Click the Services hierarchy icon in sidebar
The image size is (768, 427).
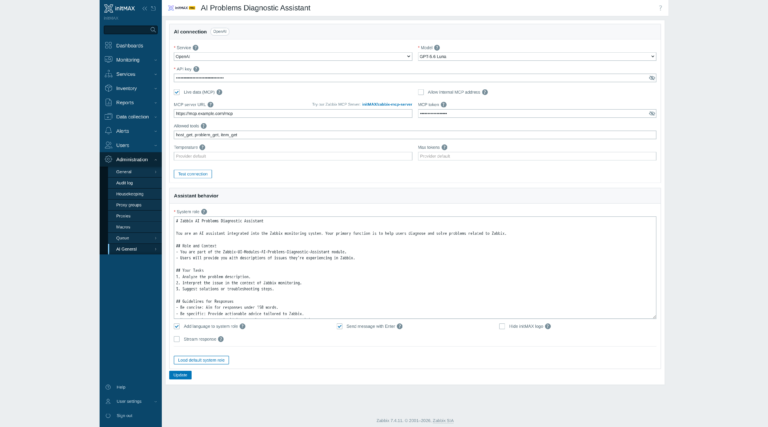(x=108, y=74)
